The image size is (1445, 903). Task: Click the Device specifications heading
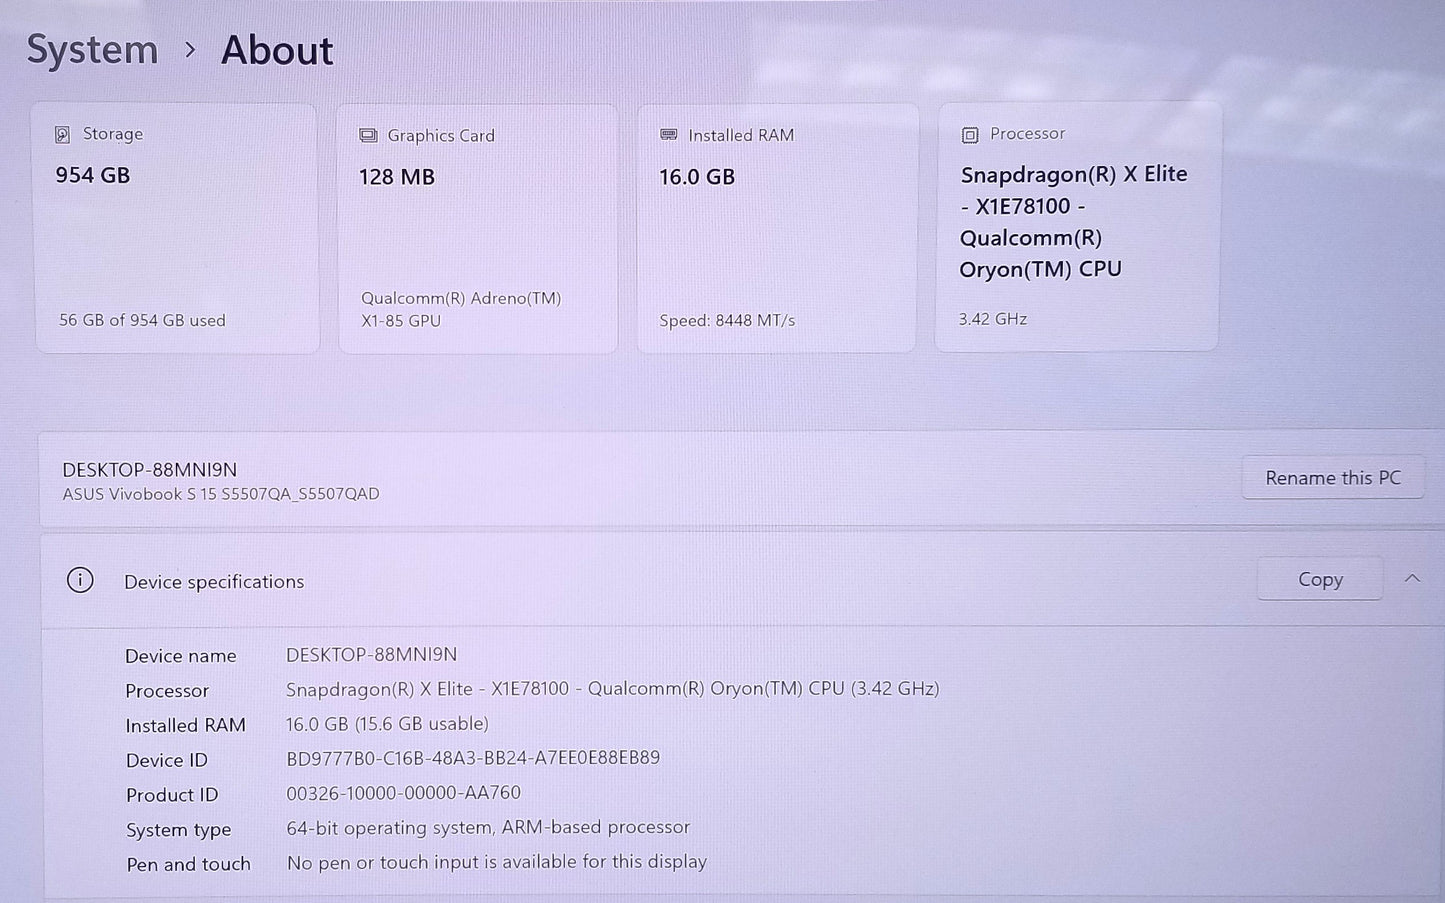point(214,581)
